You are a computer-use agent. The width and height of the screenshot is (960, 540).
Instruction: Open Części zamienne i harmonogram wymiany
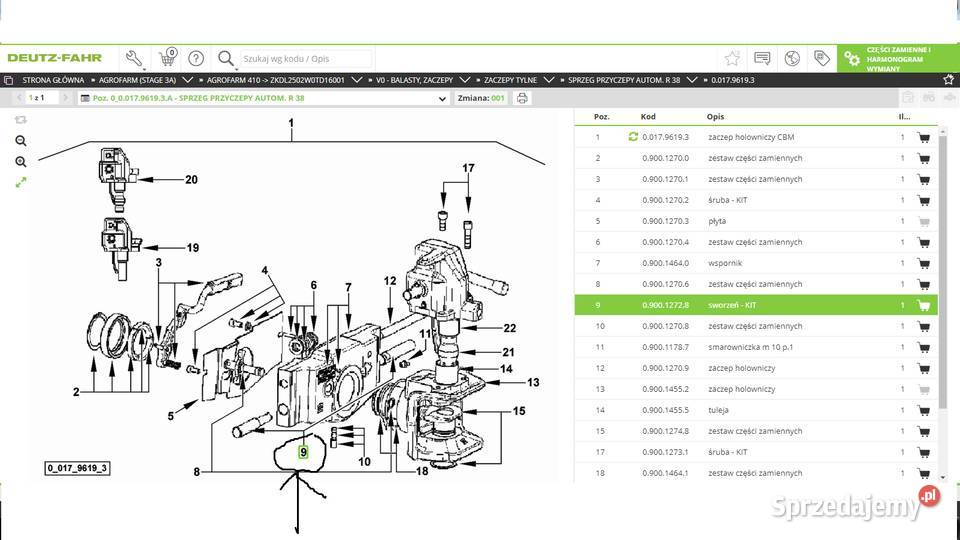[x=897, y=58]
